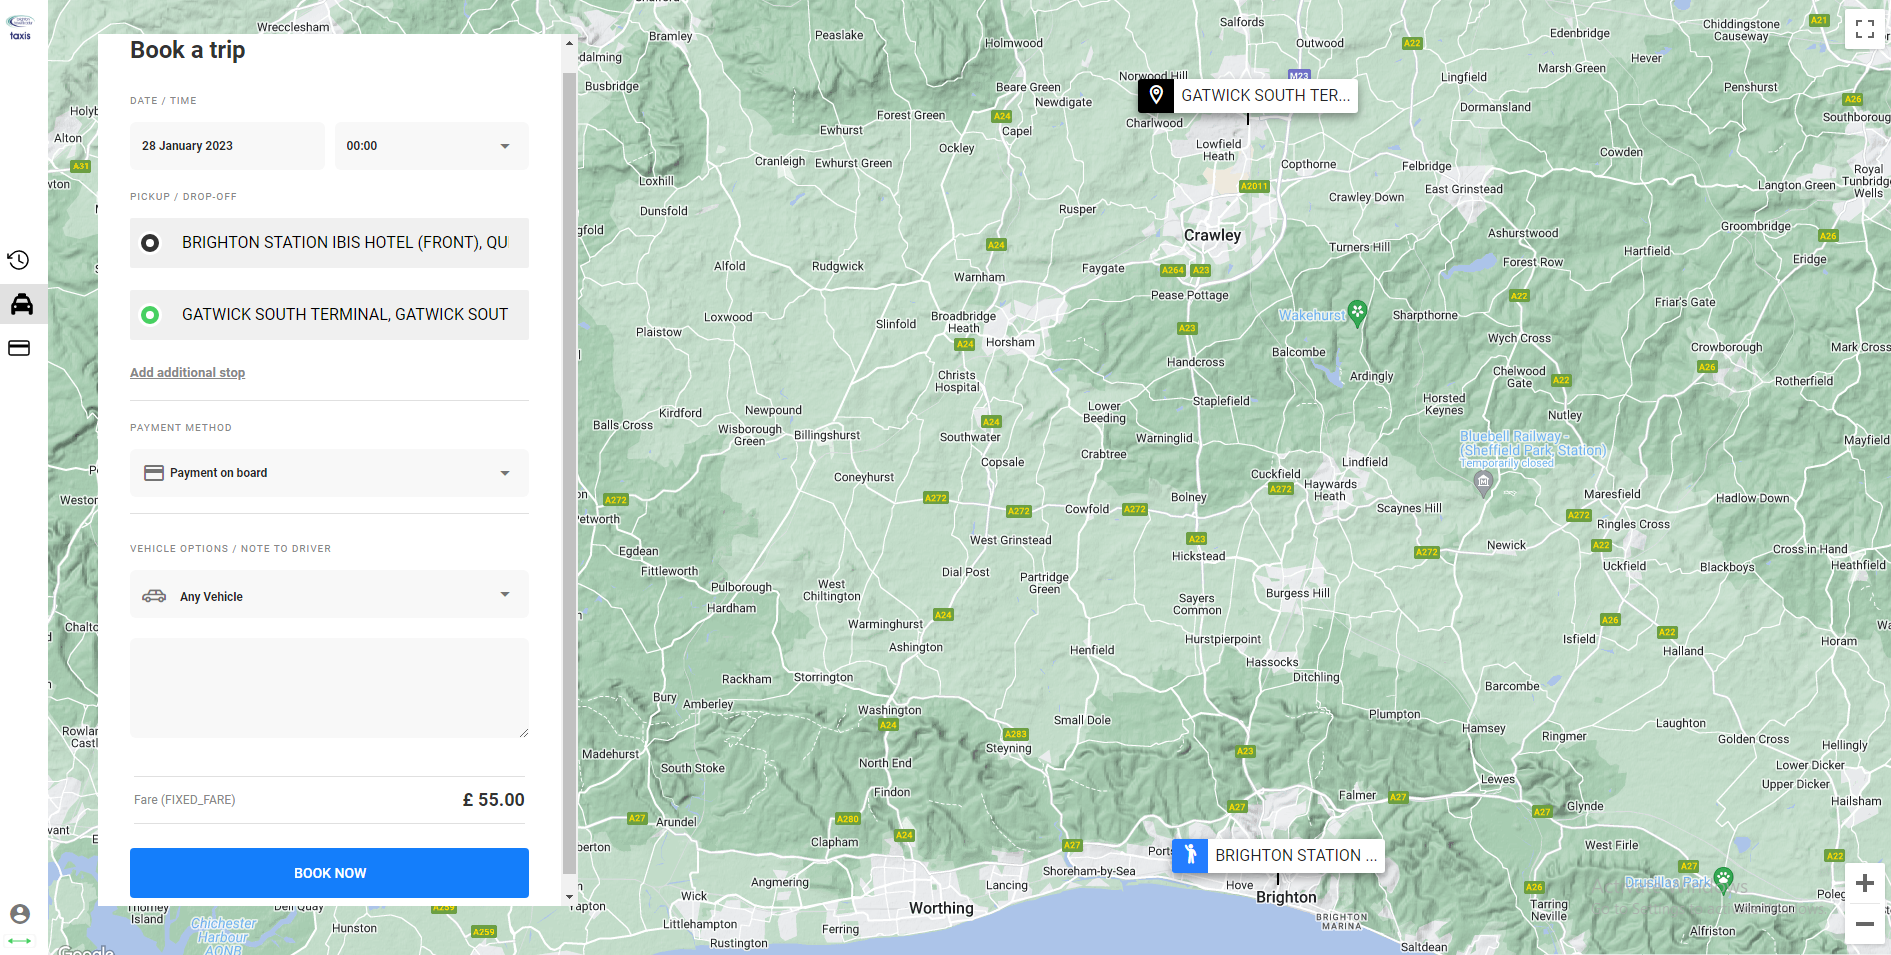Zoom out on the map
1891x955 pixels.
(1865, 924)
